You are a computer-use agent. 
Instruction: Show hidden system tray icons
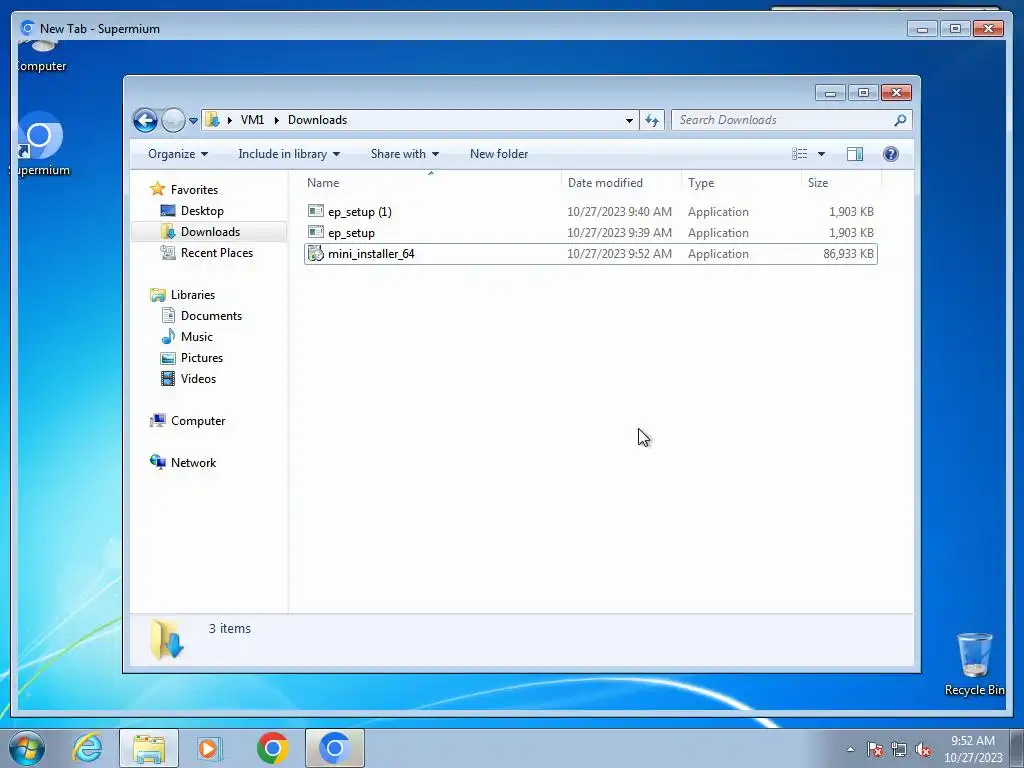point(850,750)
